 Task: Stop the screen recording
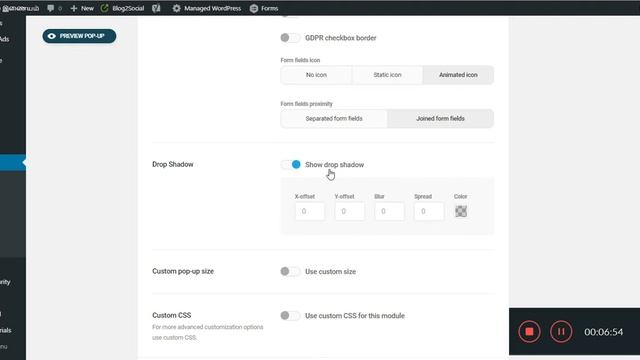tap(529, 332)
